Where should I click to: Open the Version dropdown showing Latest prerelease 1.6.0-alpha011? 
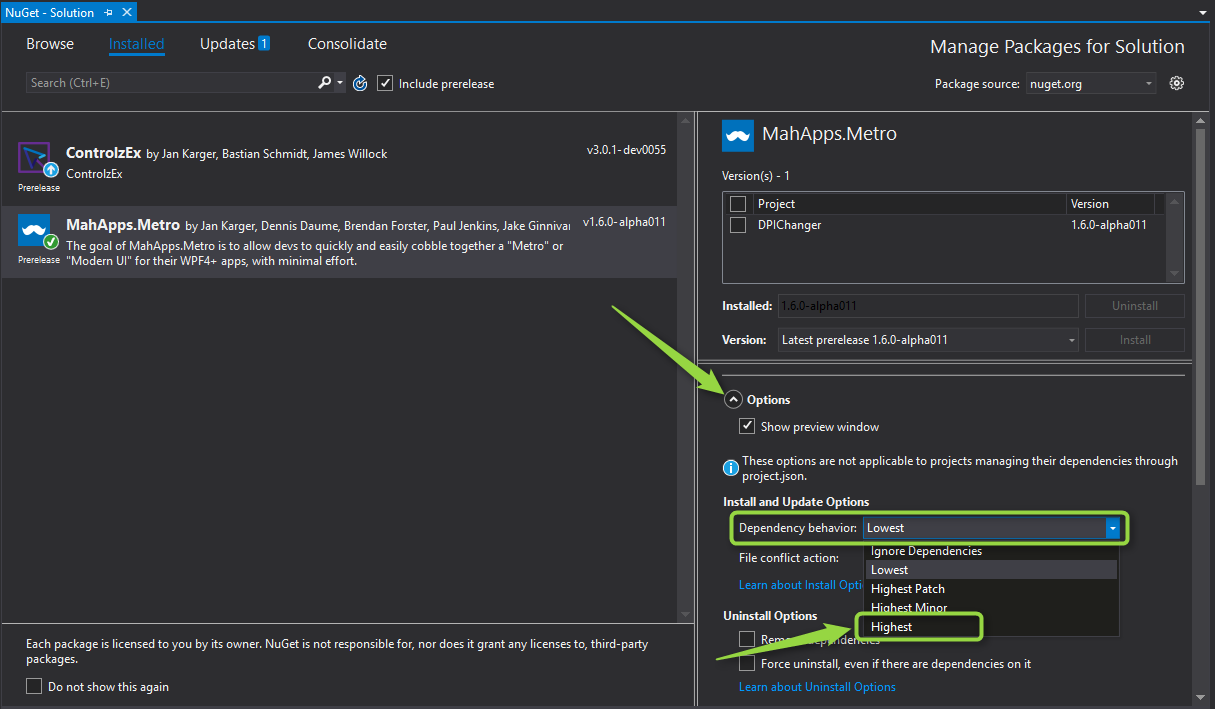pos(1071,339)
